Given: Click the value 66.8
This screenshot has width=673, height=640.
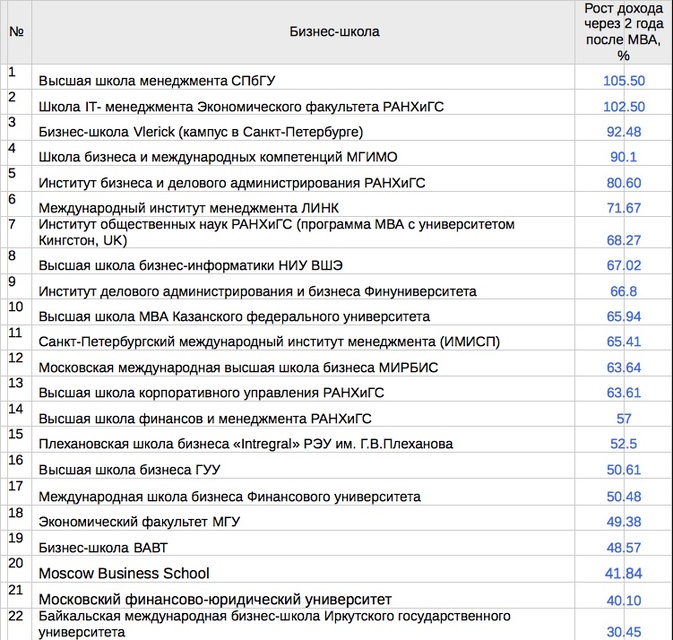Looking at the screenshot, I should click(x=624, y=291).
